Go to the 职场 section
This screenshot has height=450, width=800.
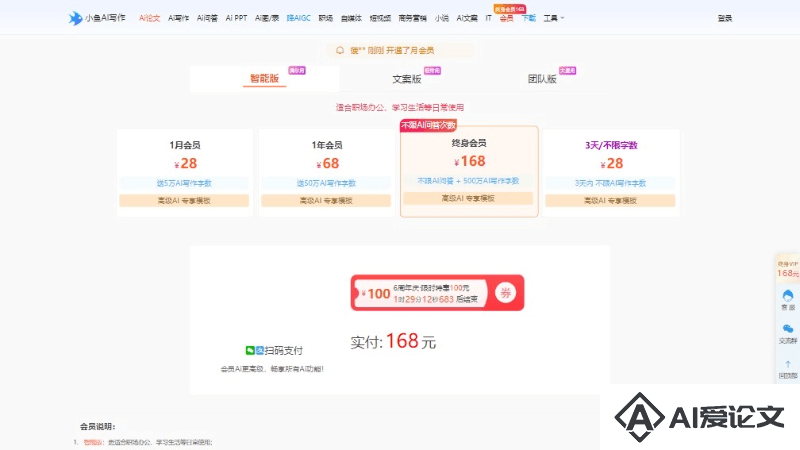pyautogui.click(x=326, y=18)
